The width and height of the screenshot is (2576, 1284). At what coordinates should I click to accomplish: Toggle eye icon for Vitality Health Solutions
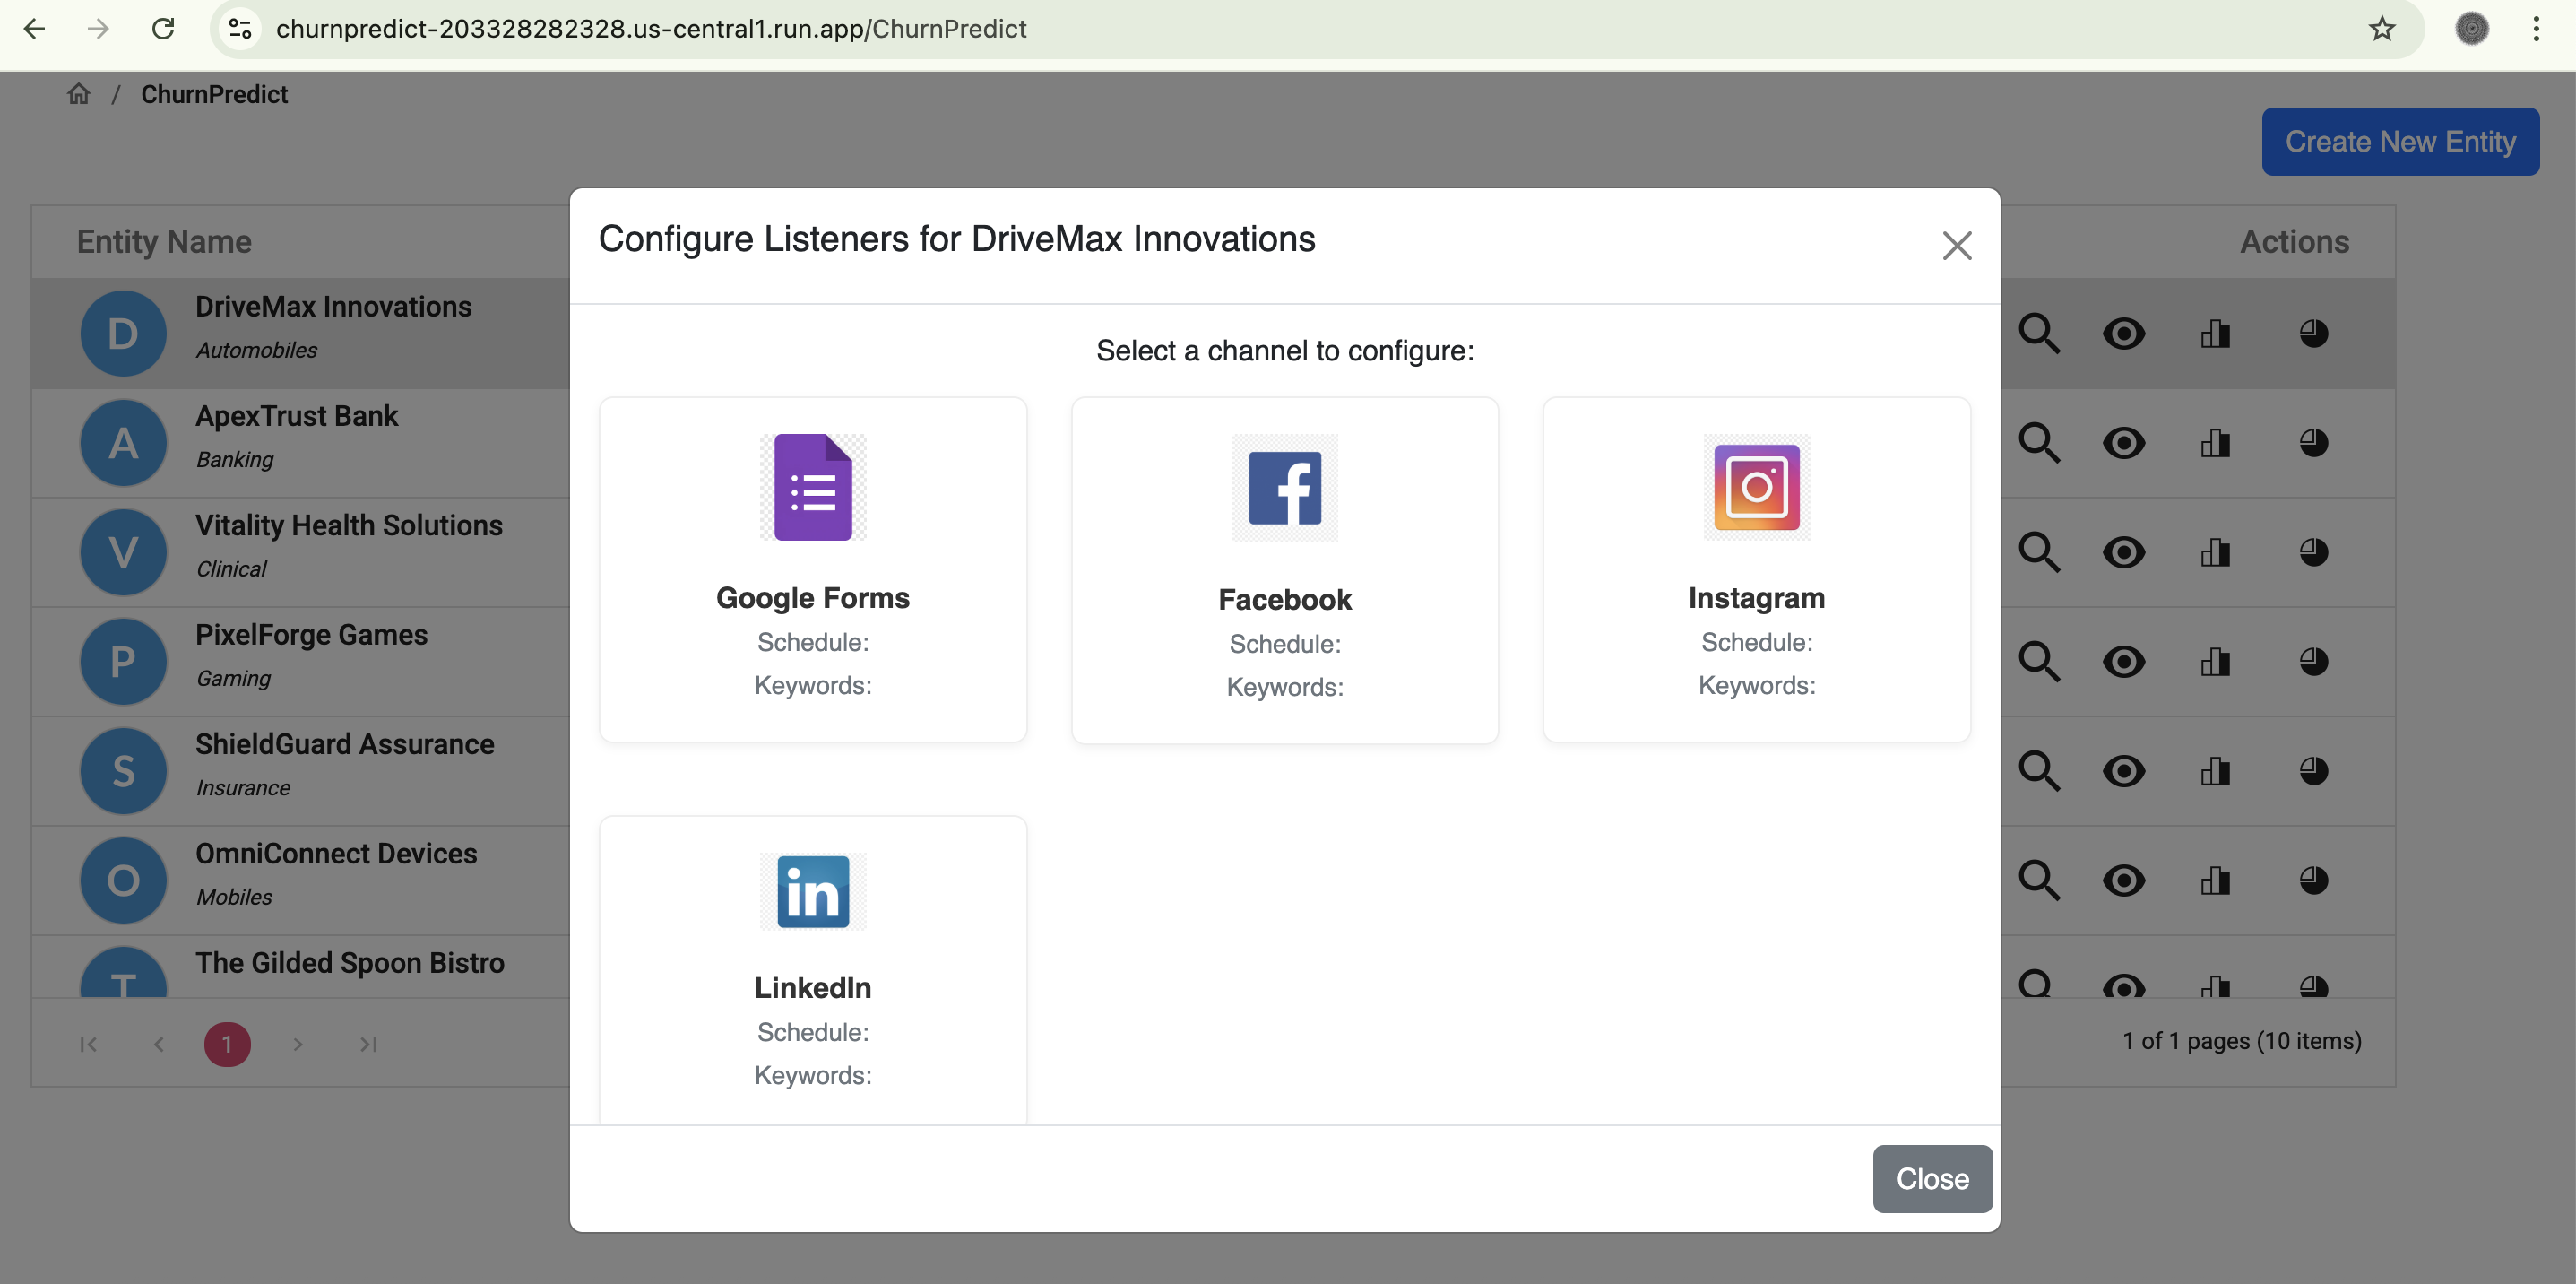(2123, 552)
